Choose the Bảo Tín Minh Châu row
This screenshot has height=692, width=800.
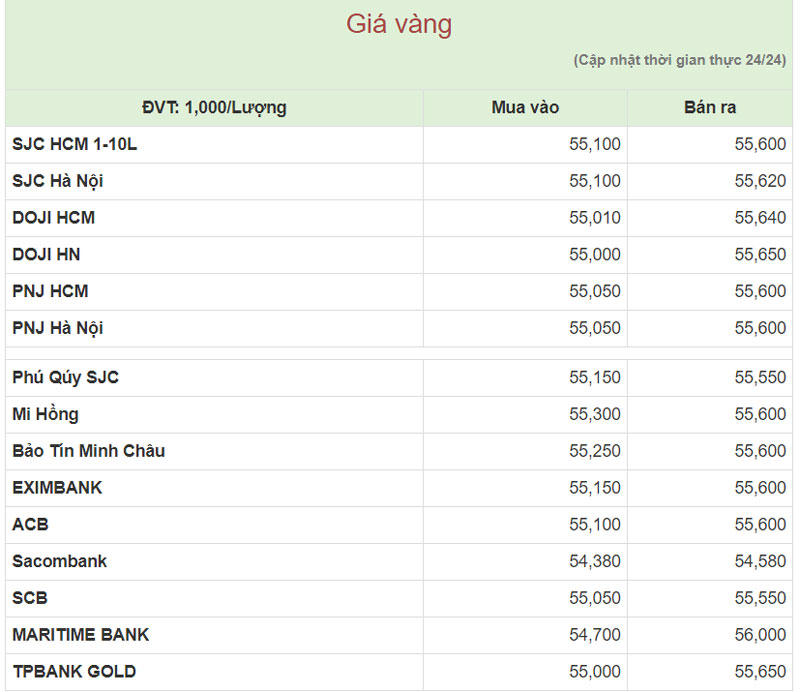[89, 451]
